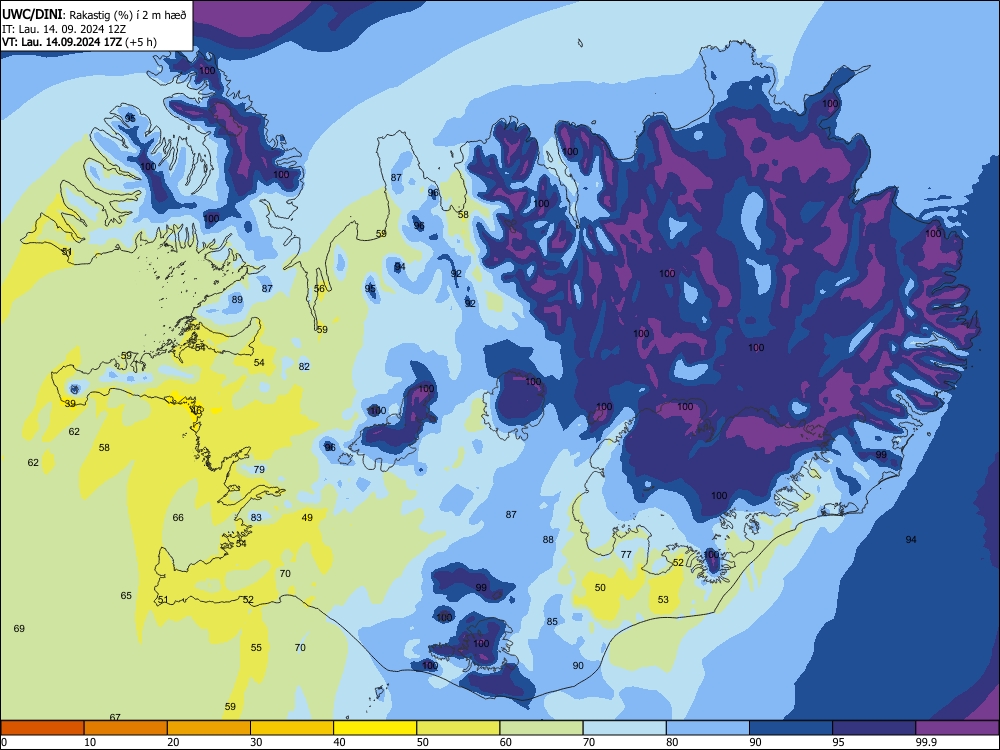Click the map value "66"
The width and height of the screenshot is (1000, 750).
coord(178,517)
